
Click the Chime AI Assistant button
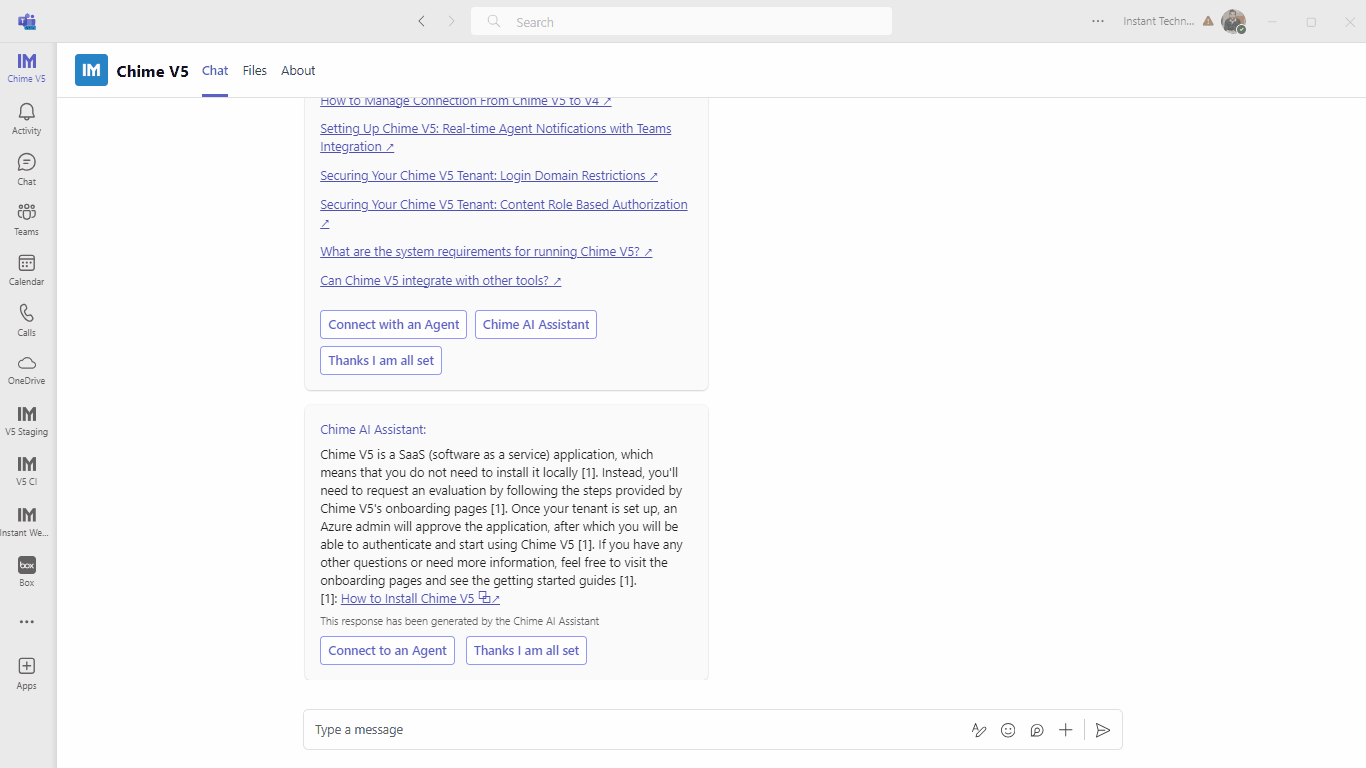coord(536,324)
